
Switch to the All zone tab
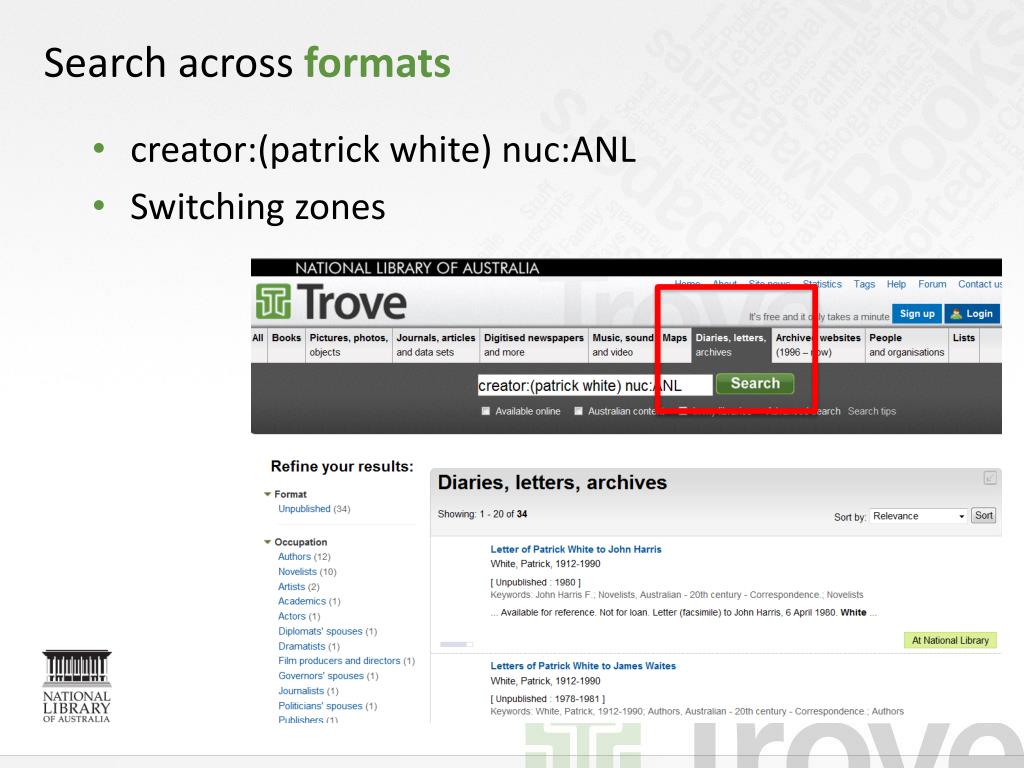pyautogui.click(x=258, y=345)
